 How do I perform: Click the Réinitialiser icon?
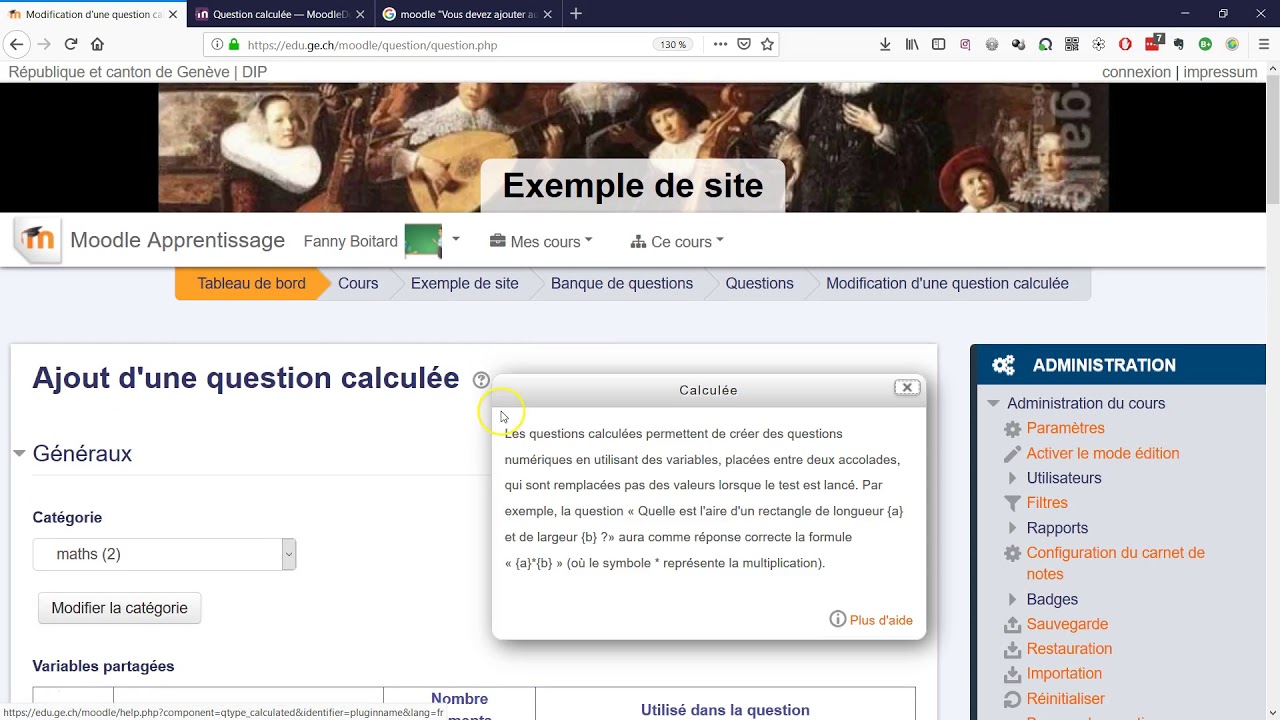coord(1012,700)
